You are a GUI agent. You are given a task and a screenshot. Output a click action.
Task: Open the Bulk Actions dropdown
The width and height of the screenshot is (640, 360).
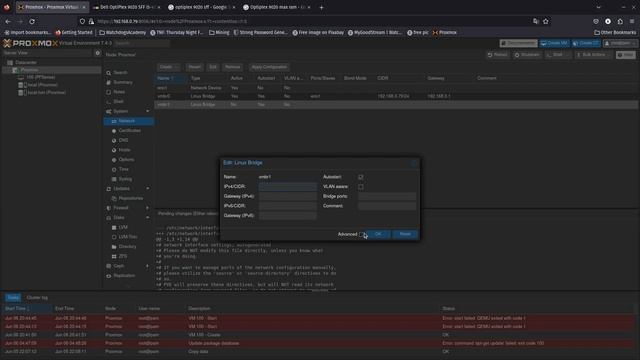pyautogui.click(x=593, y=55)
